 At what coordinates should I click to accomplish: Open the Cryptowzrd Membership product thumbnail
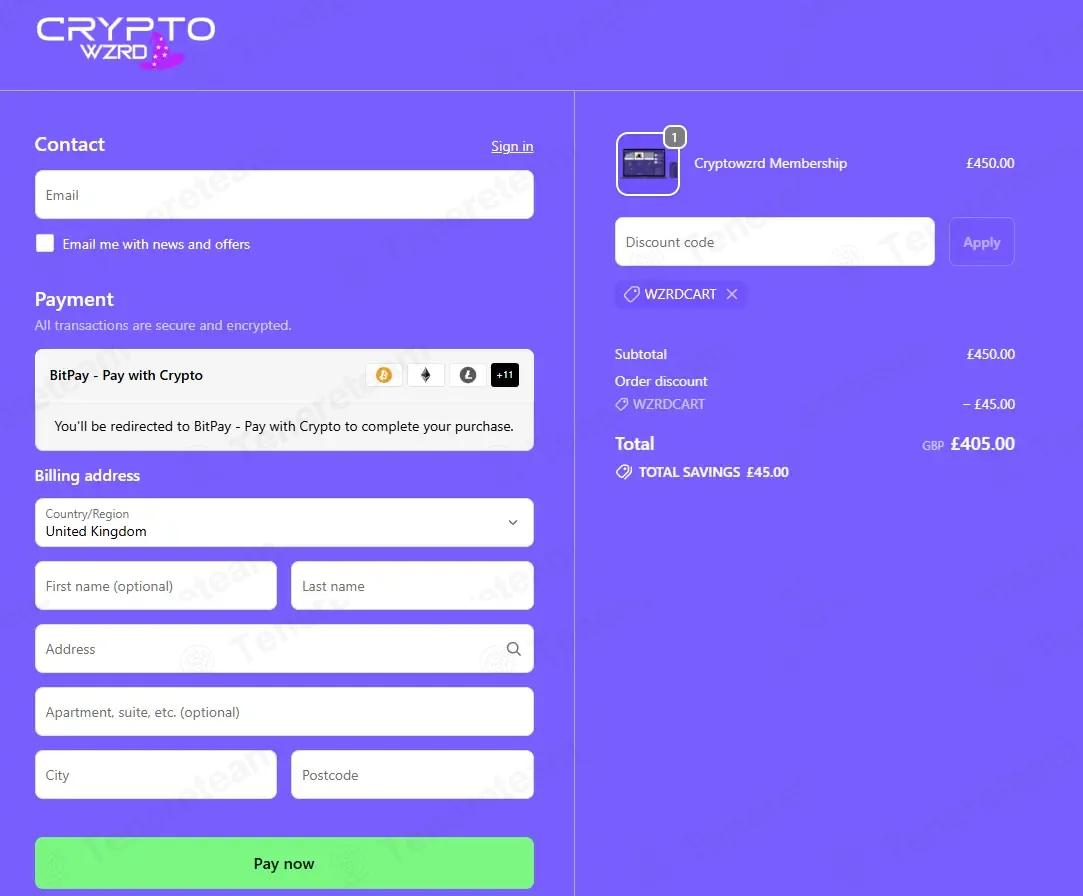point(647,164)
